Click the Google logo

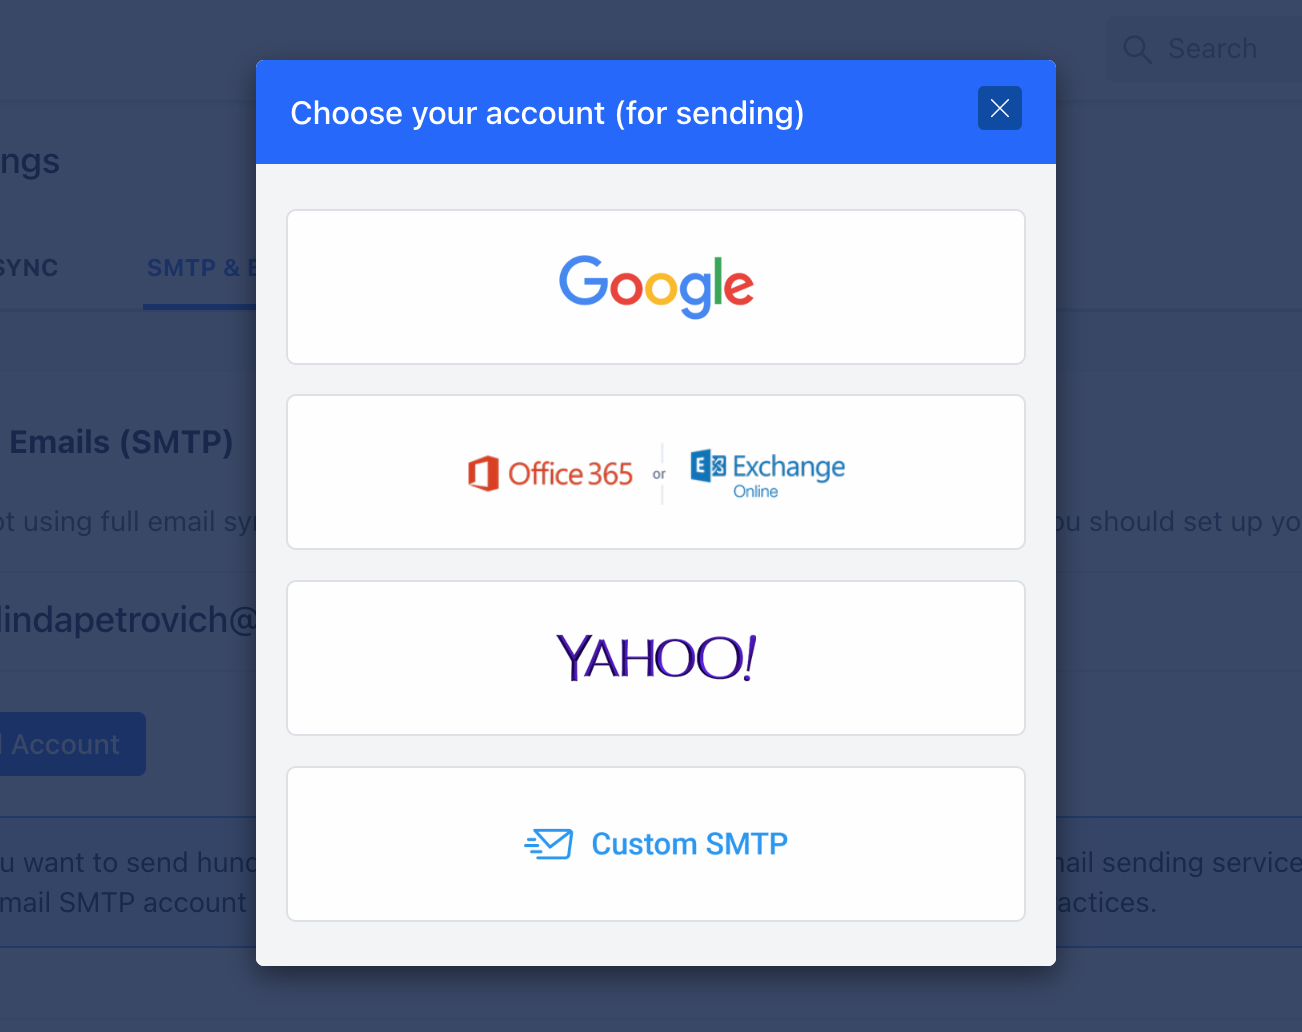(656, 286)
